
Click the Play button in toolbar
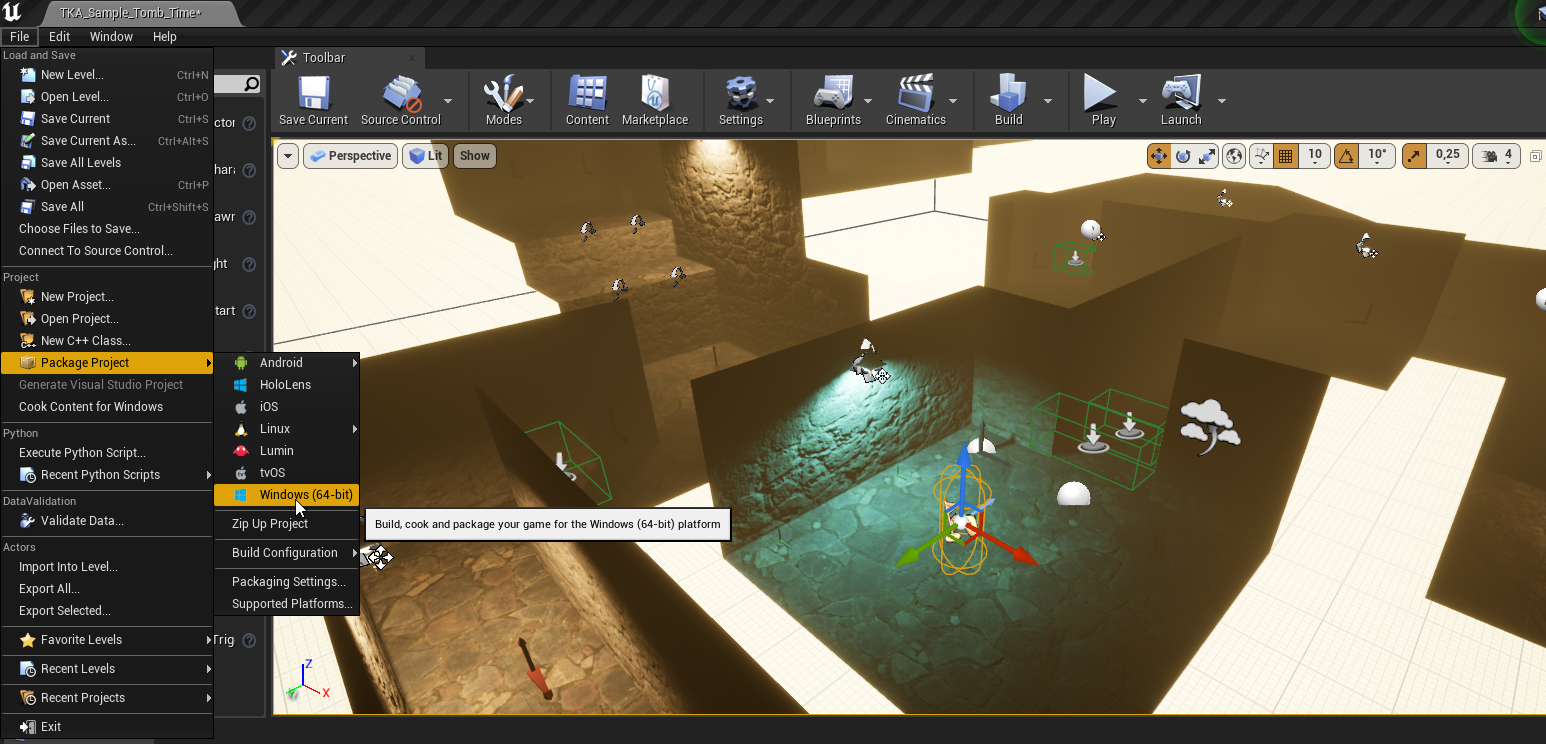pos(1103,101)
